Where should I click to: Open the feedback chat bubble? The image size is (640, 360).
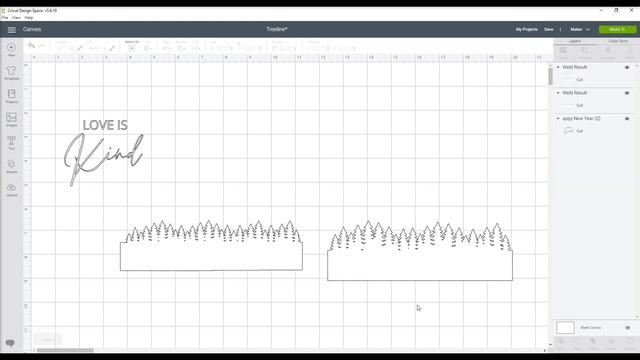coord(10,343)
